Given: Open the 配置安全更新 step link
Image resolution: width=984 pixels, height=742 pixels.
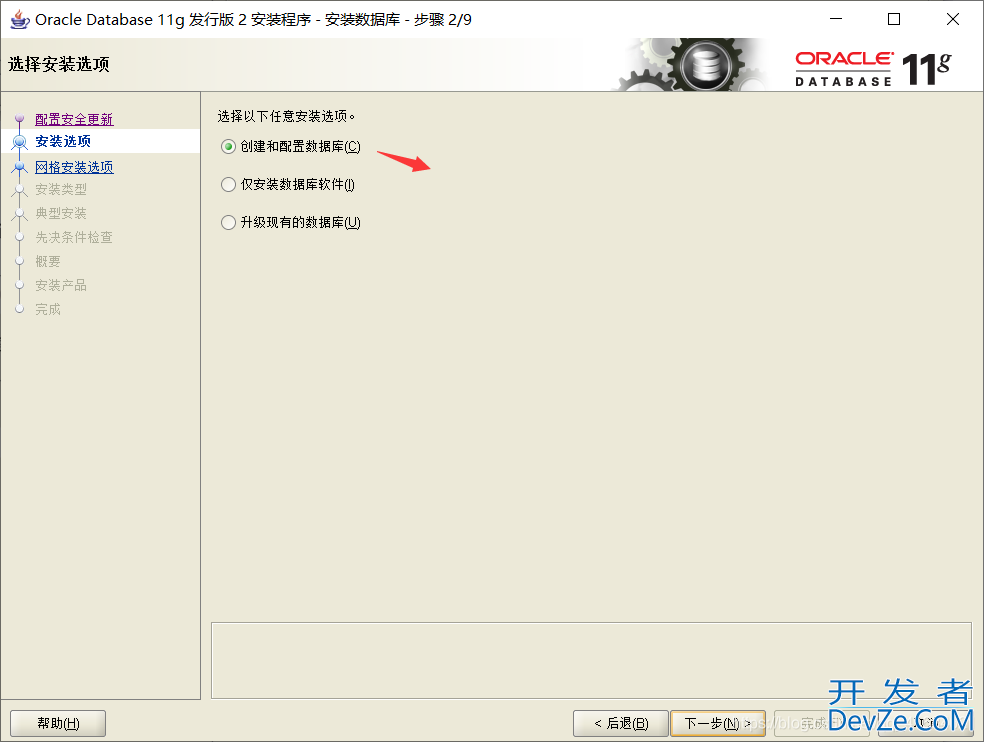Looking at the screenshot, I should coord(74,119).
